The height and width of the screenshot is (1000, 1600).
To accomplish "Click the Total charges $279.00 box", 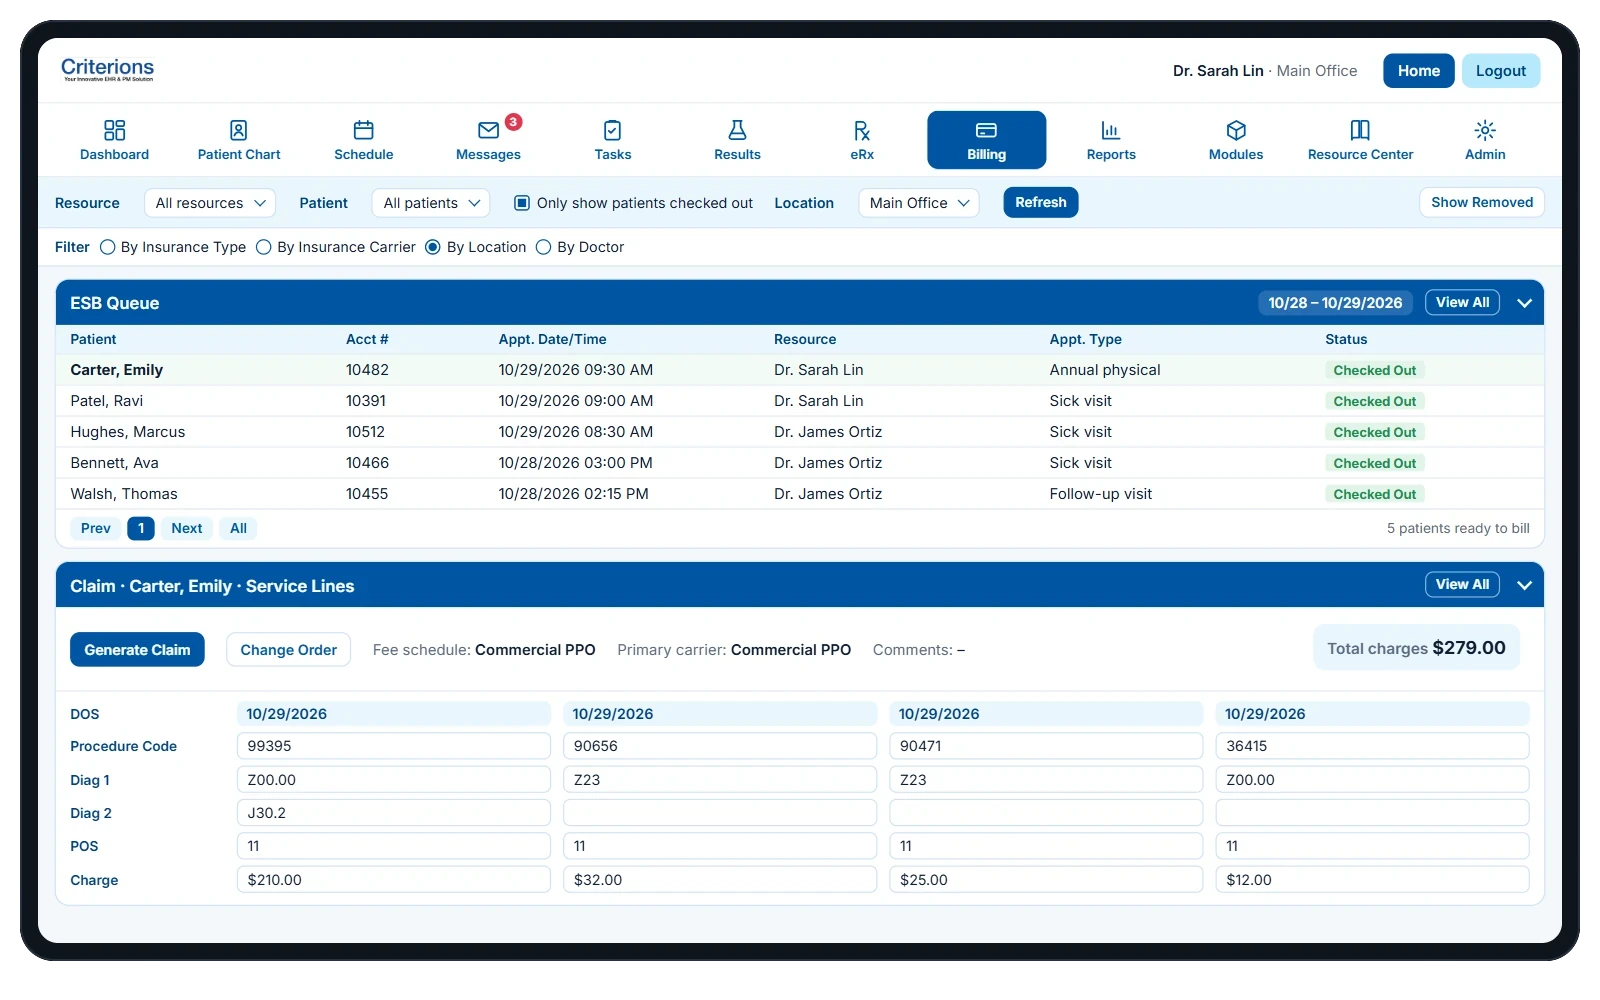I will click(x=1416, y=648).
